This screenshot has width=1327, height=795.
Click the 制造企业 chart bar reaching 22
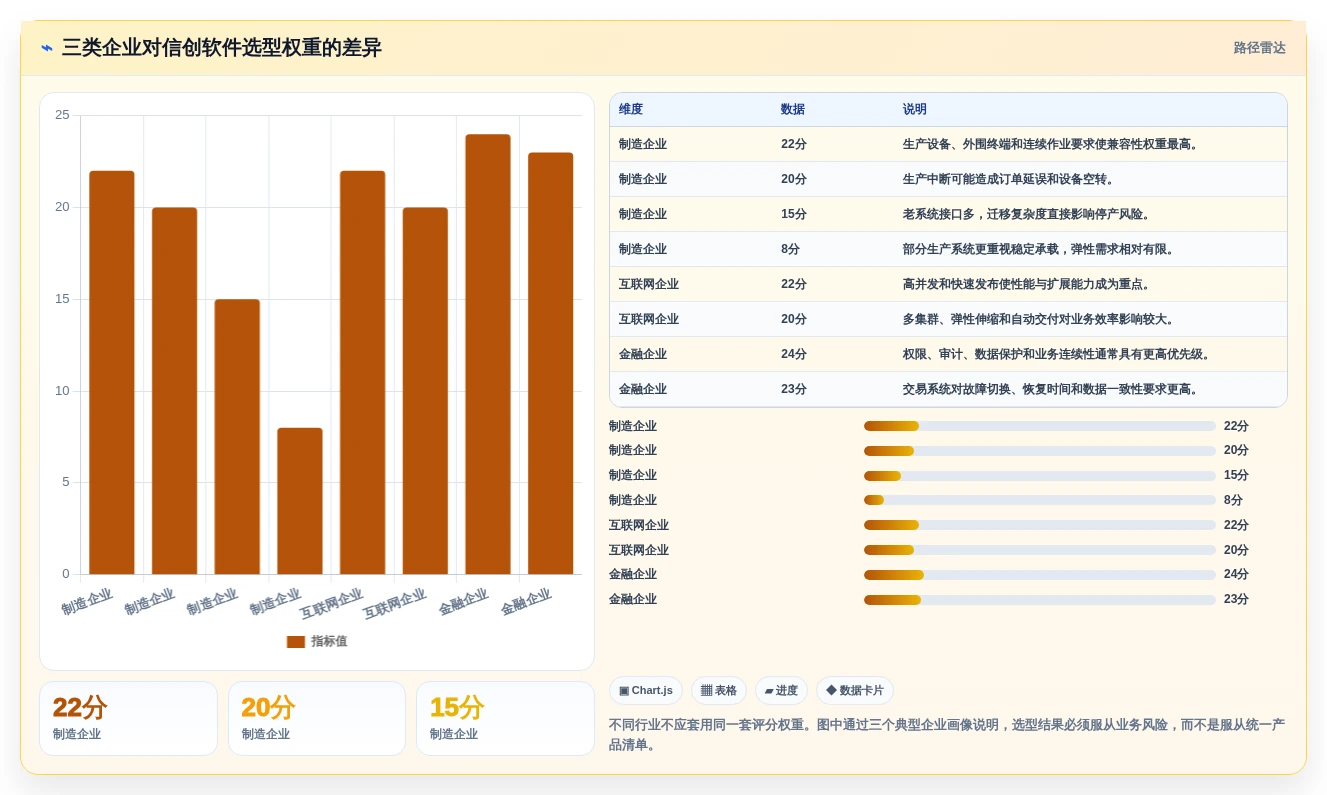[112, 372]
